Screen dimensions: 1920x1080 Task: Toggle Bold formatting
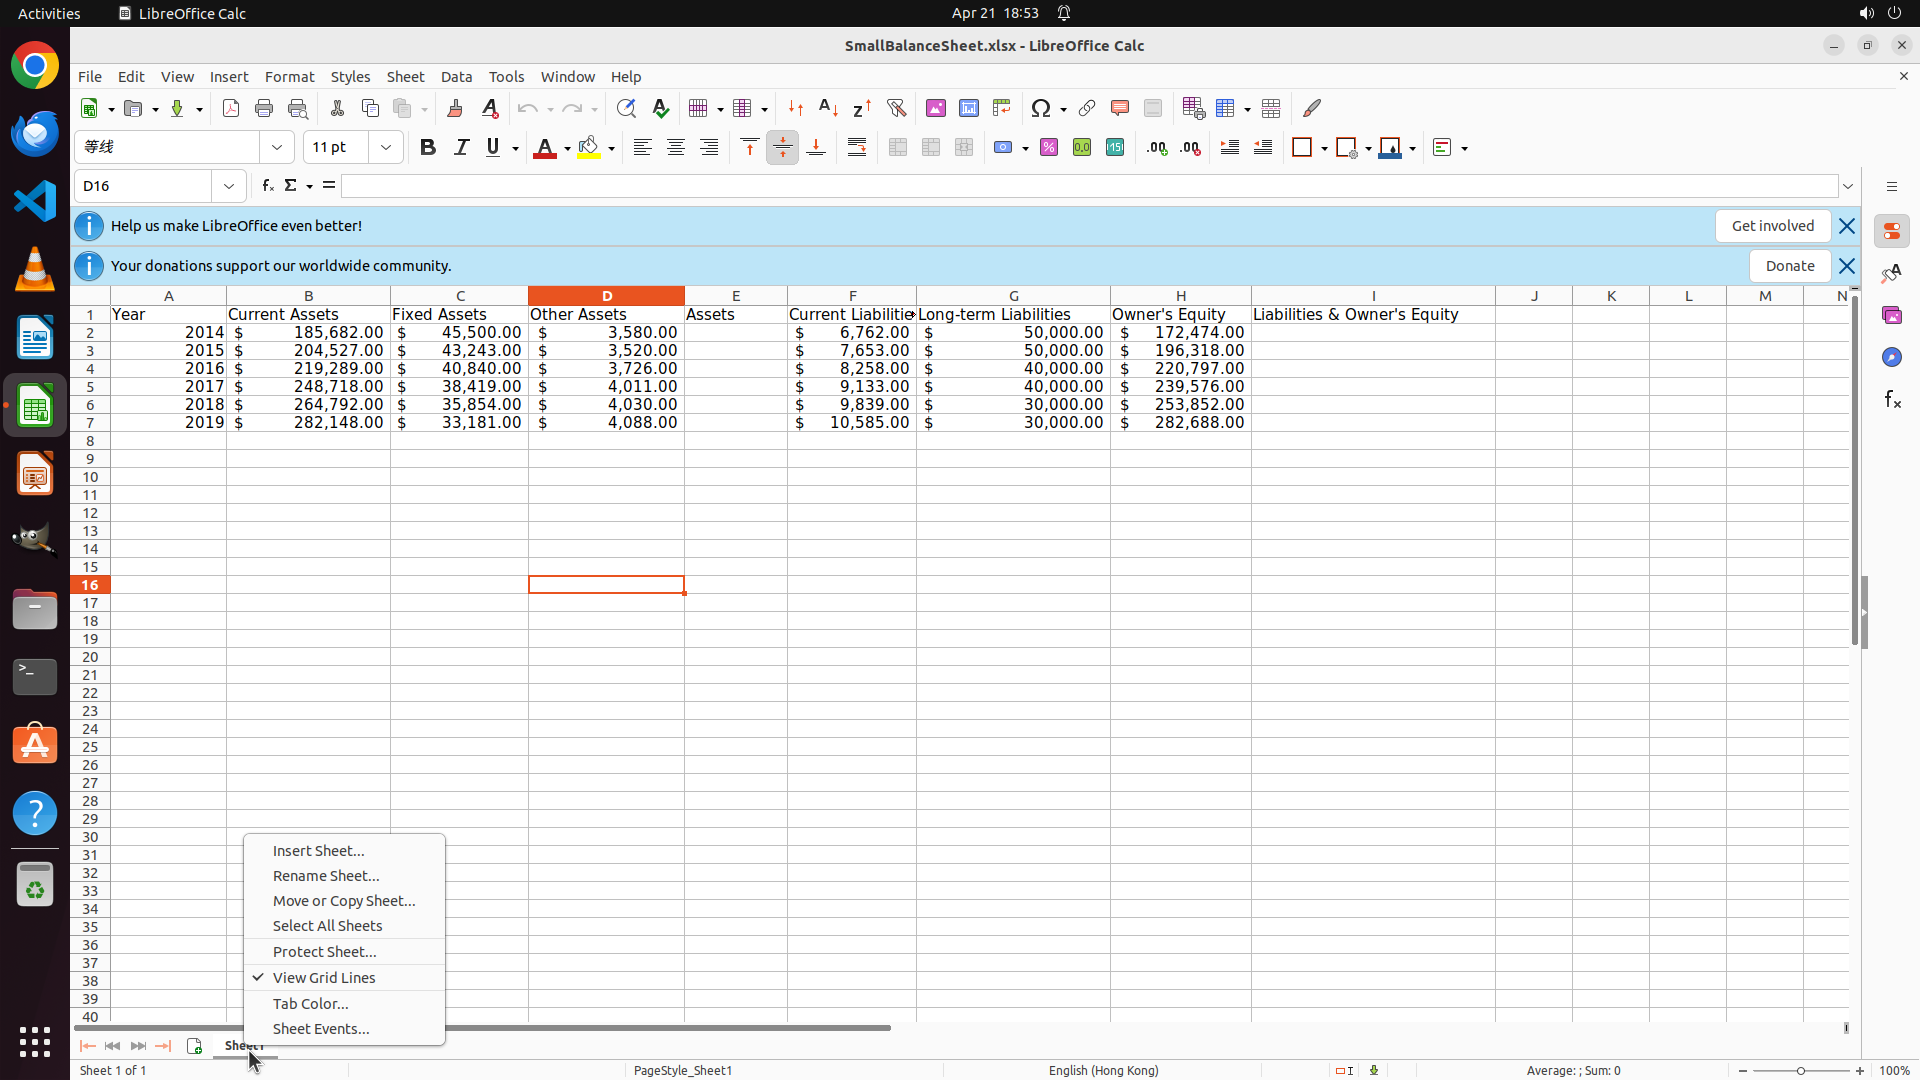[428, 148]
